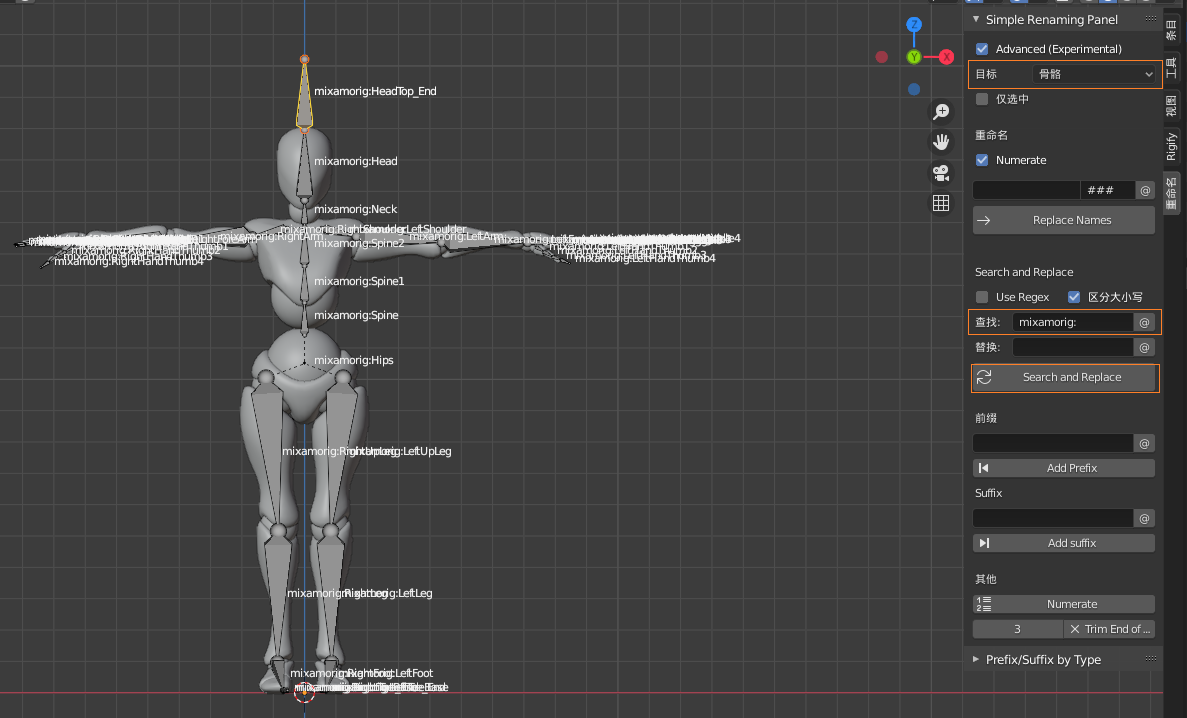
Task: Select the mixamorig:Neck bone label
Action: click(x=356, y=209)
